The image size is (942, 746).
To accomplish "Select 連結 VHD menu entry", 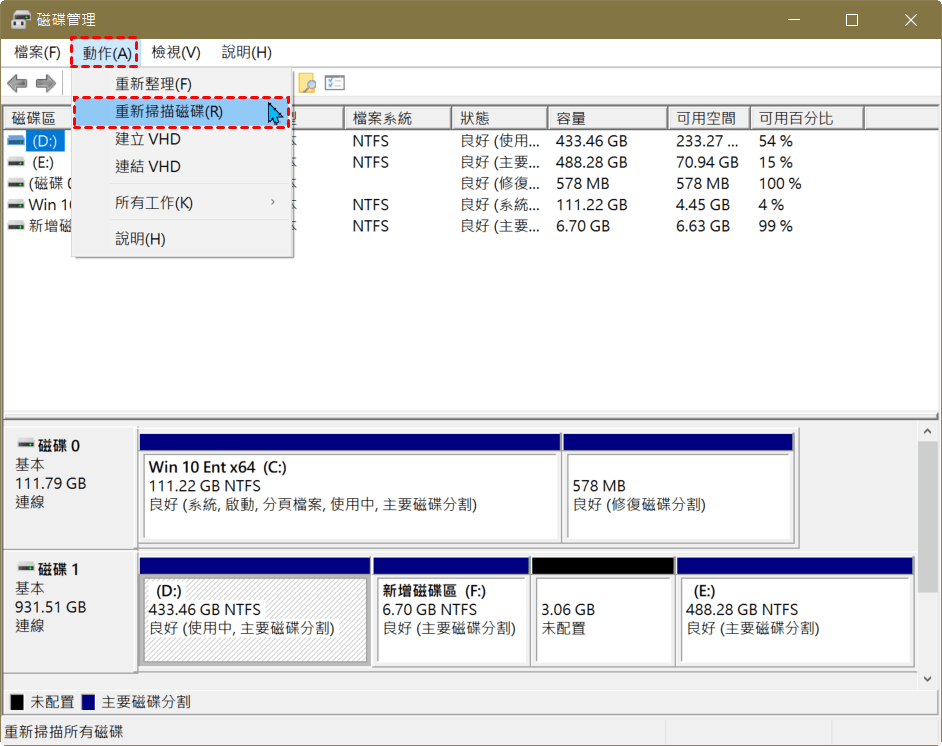I will [183, 166].
